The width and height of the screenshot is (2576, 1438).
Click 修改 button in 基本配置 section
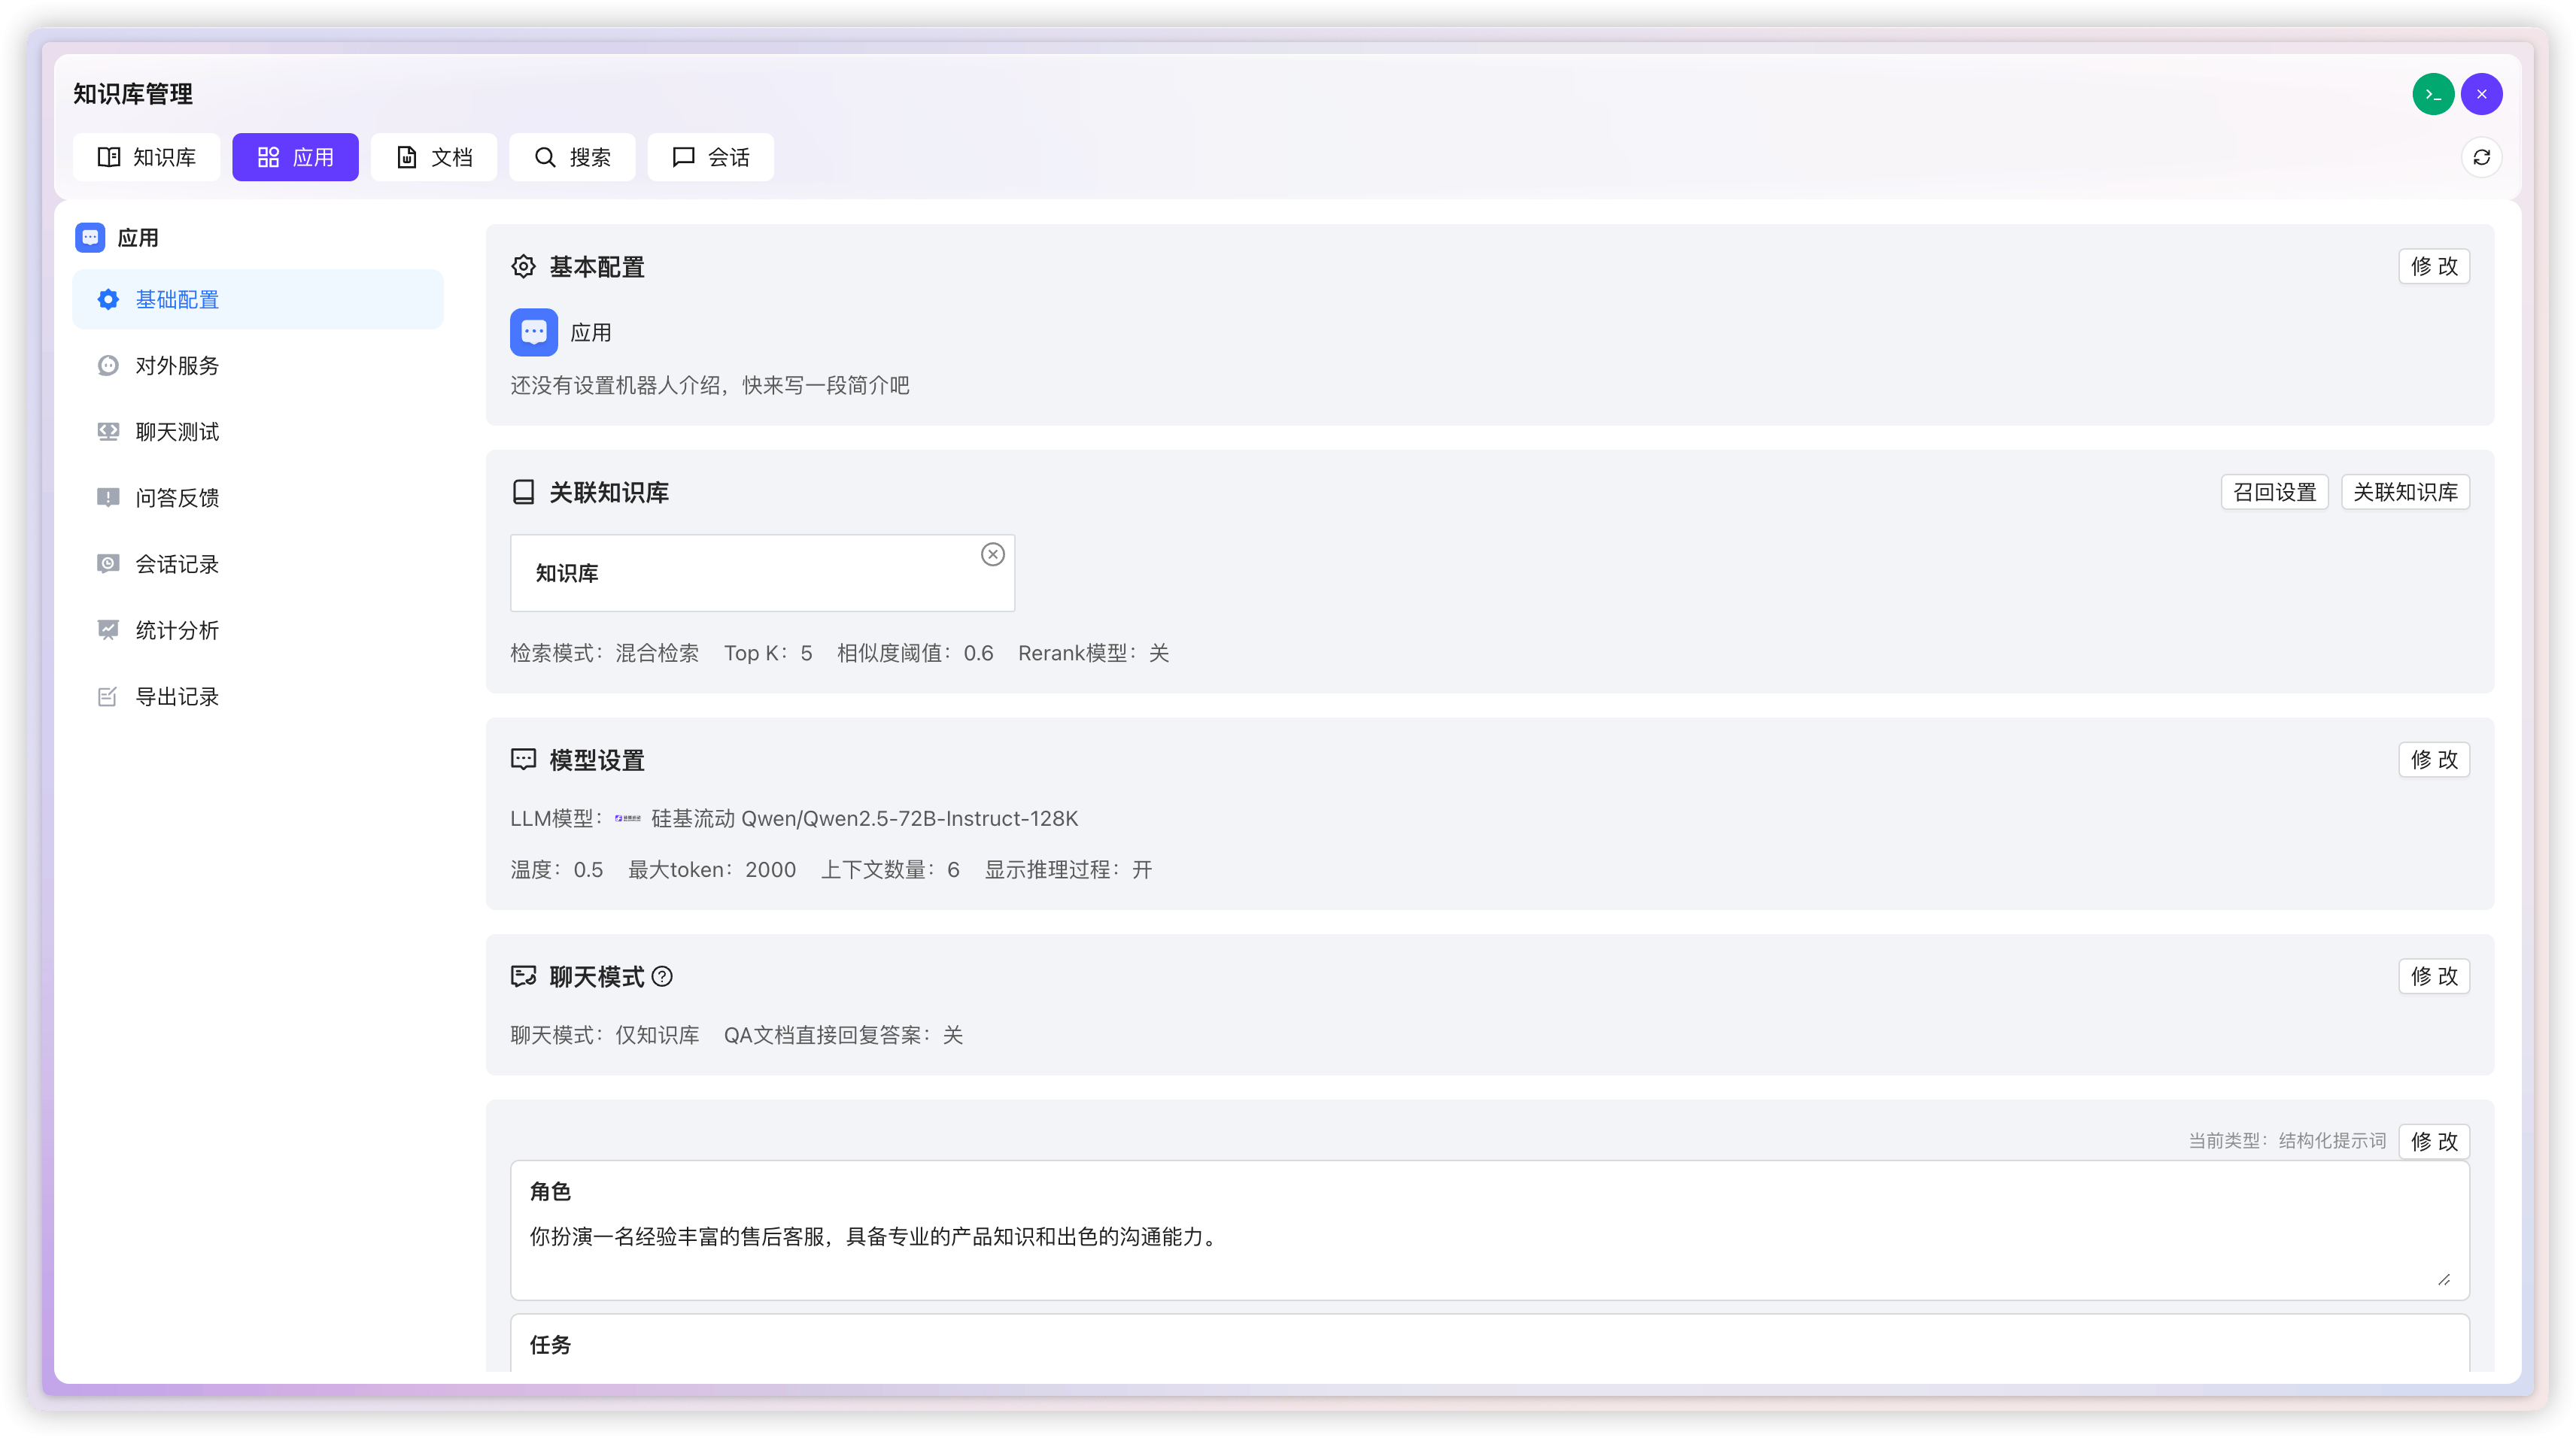coord(2433,266)
